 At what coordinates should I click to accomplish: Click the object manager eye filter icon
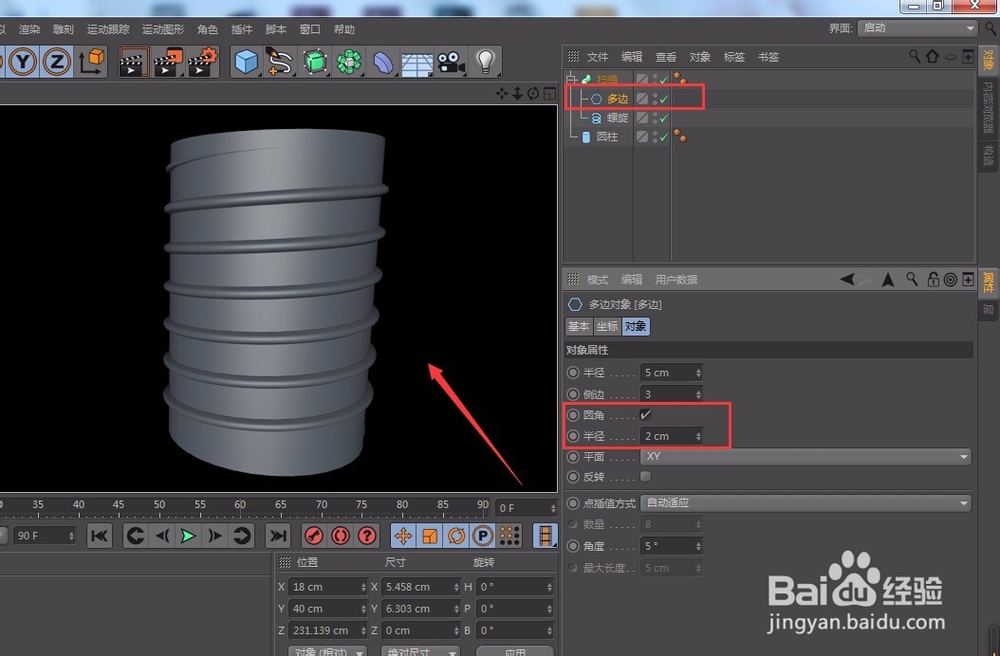950,57
